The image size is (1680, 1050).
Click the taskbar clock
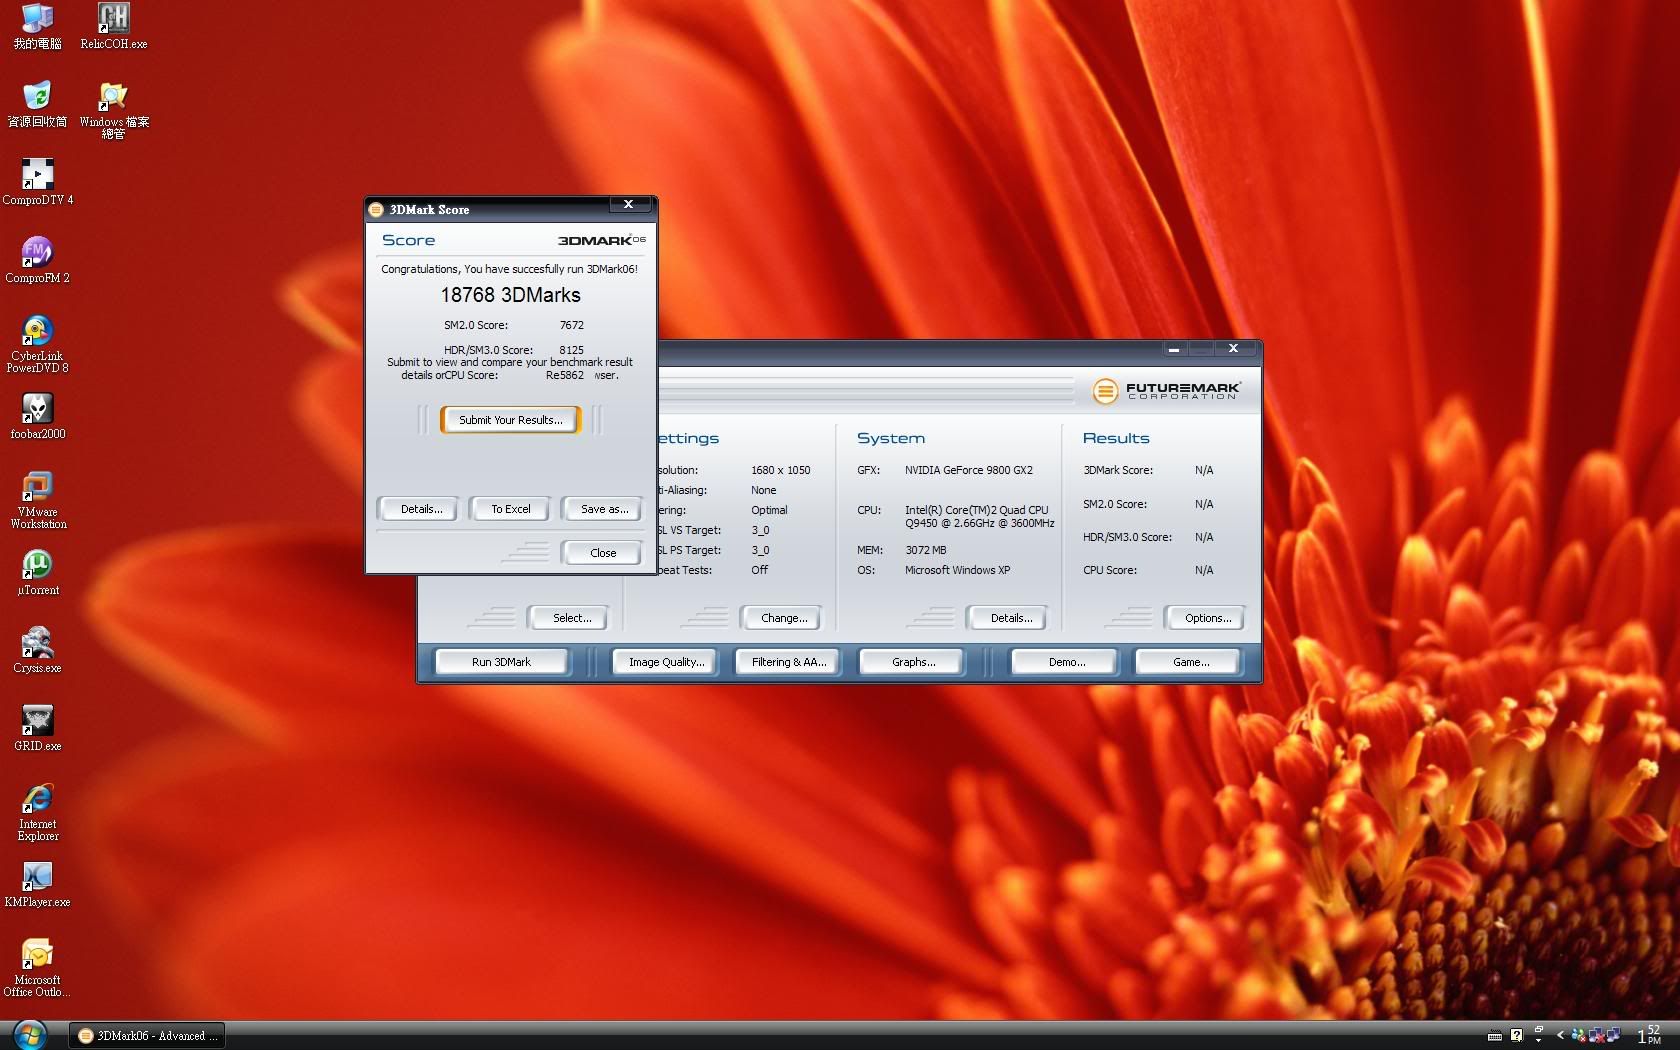point(1649,1035)
